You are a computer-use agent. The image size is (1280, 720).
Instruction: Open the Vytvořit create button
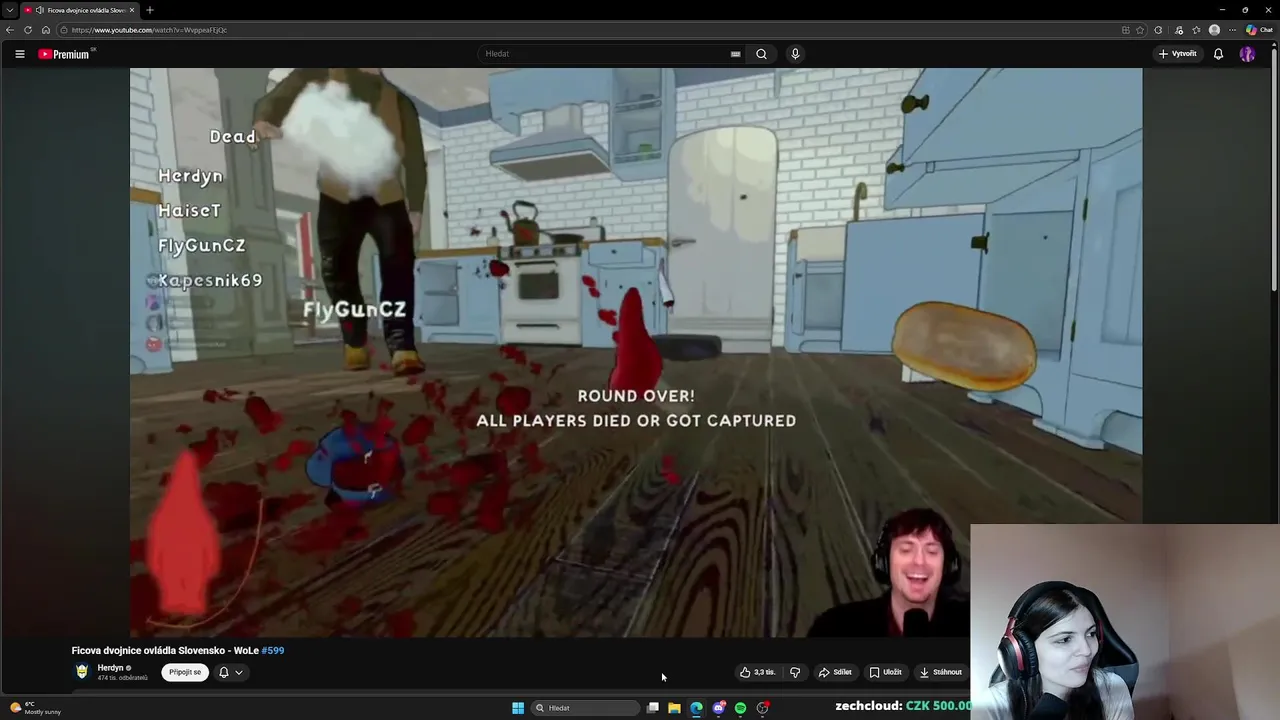[1177, 54]
